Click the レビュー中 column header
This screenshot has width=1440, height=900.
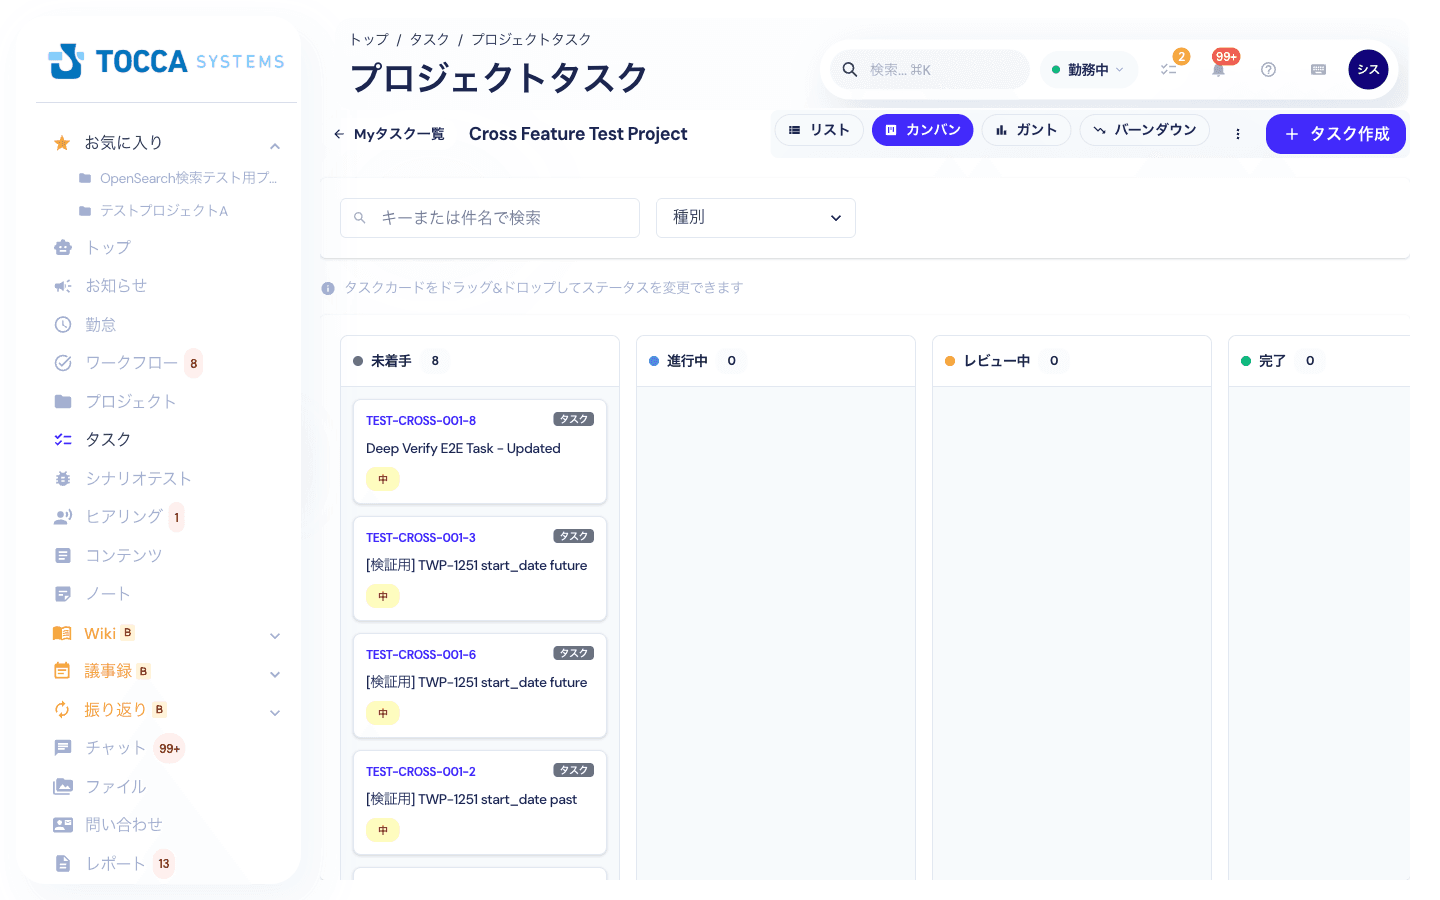pyautogui.click(x=1072, y=361)
